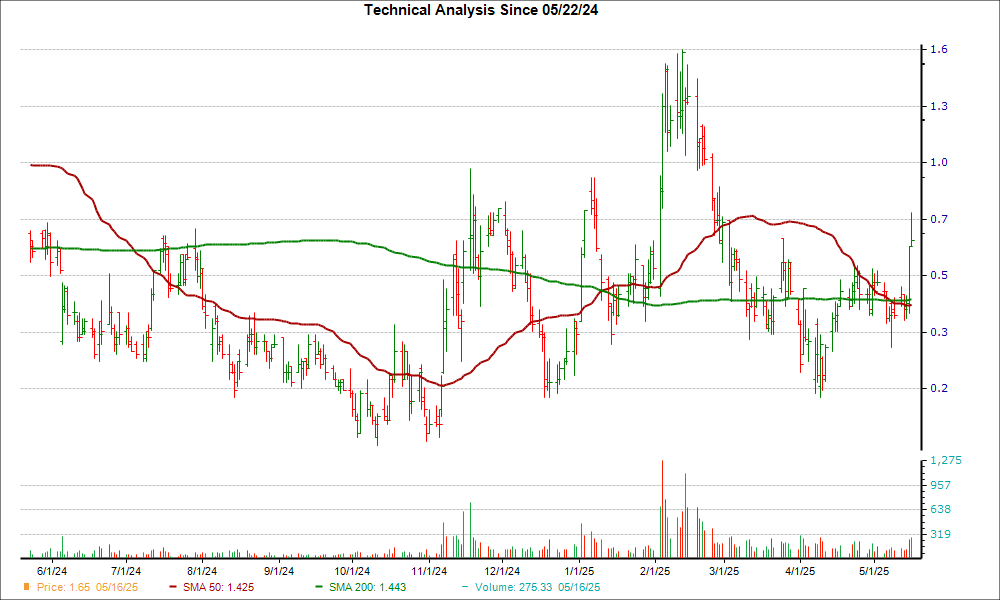Image resolution: width=1000 pixels, height=600 pixels.
Task: Click the 957 volume axis label
Action: (941, 485)
